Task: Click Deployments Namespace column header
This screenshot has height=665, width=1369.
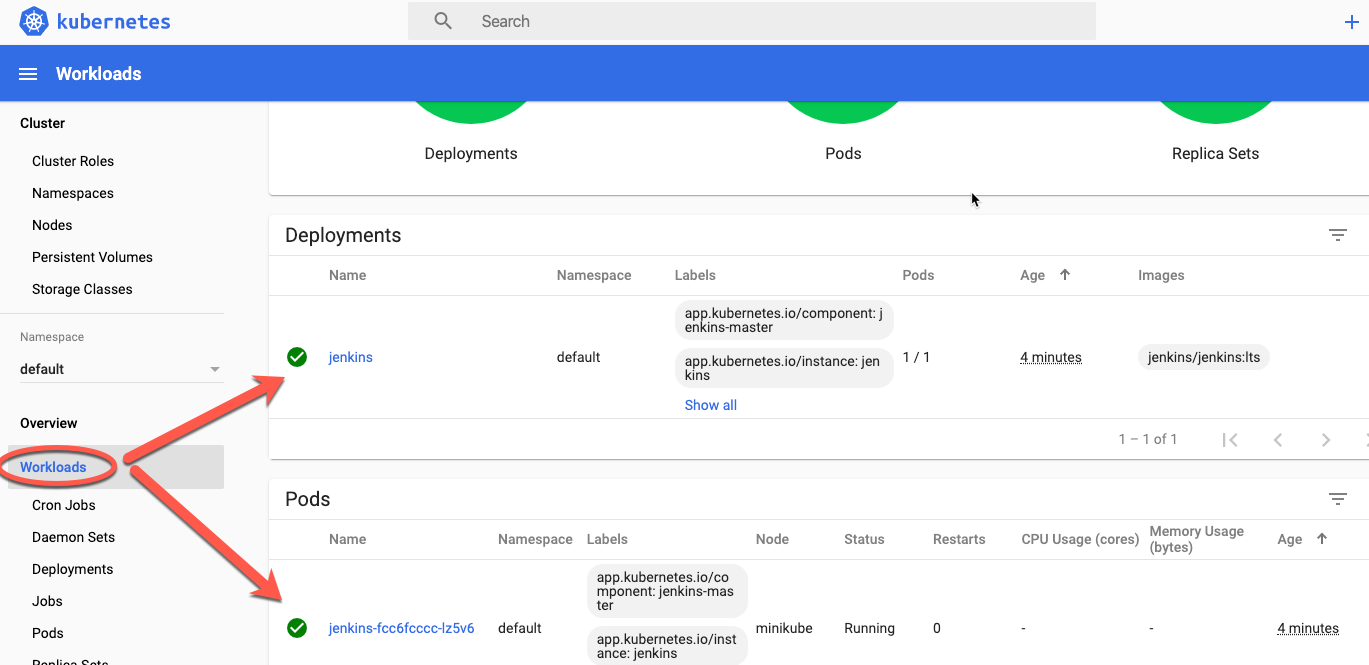Action: [x=594, y=275]
